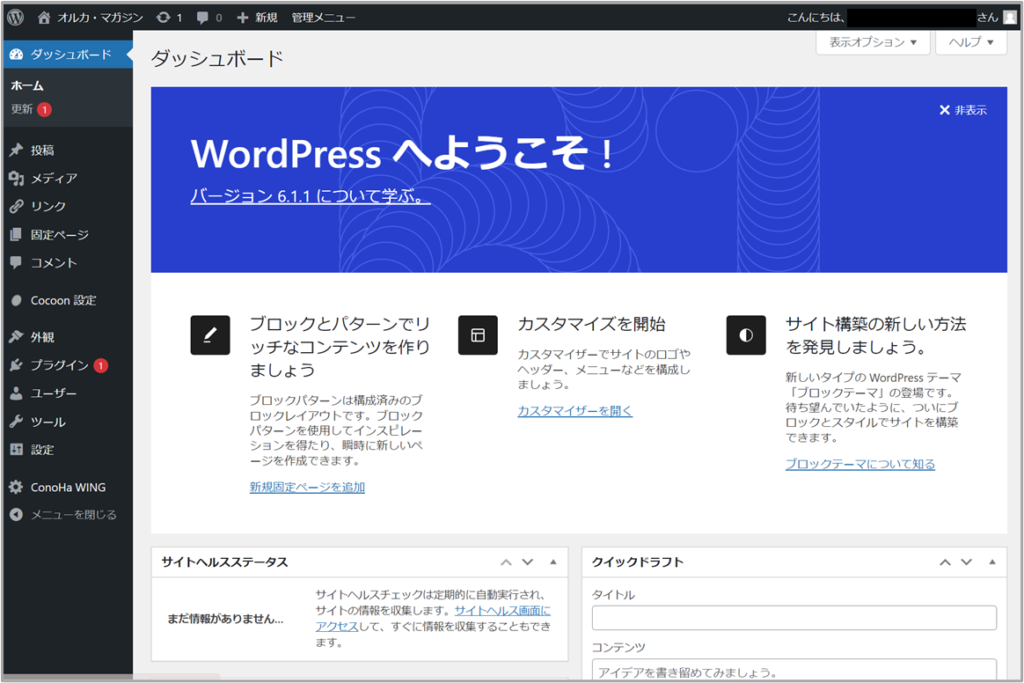The image size is (1024, 683).
Task: Click the media icon next to メディア
Action: click(x=16, y=178)
